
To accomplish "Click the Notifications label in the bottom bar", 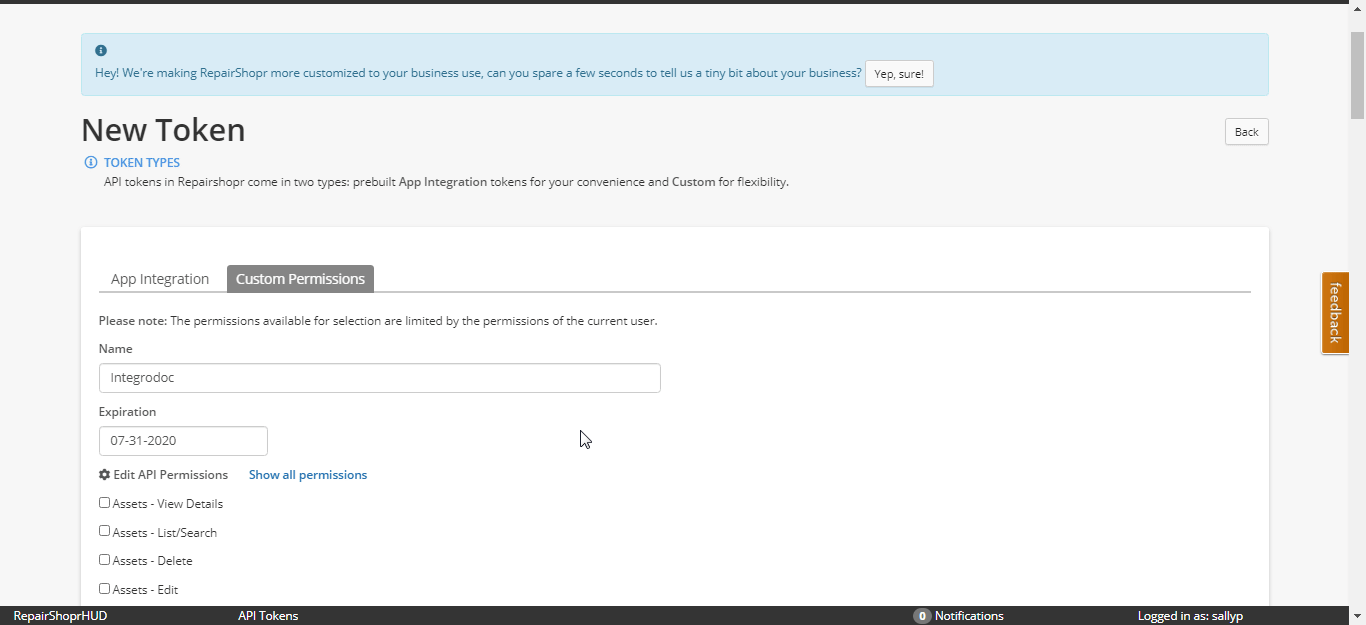I will click(969, 616).
